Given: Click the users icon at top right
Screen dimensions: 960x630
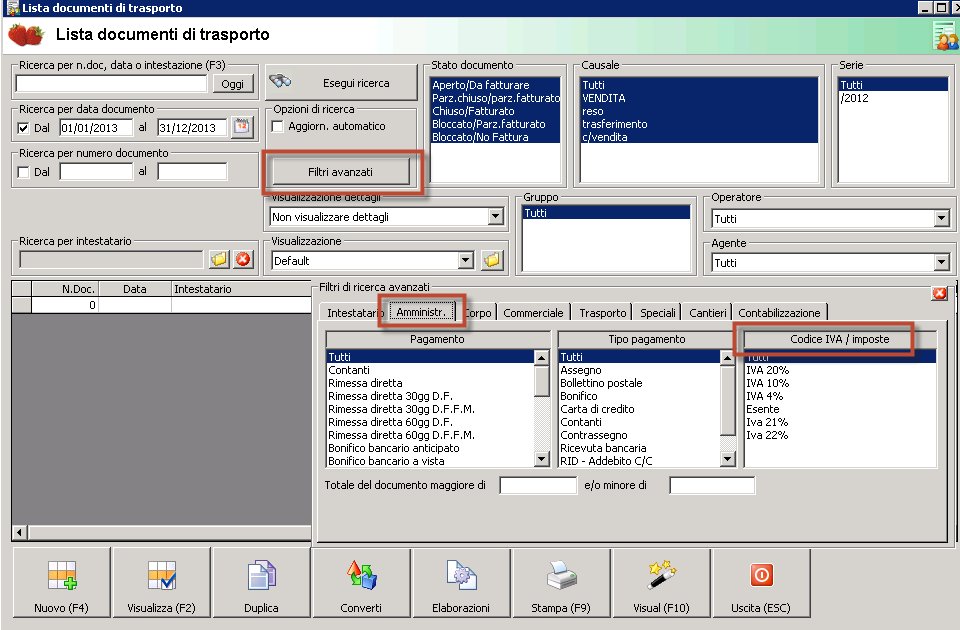Looking at the screenshot, I should pyautogui.click(x=945, y=36).
